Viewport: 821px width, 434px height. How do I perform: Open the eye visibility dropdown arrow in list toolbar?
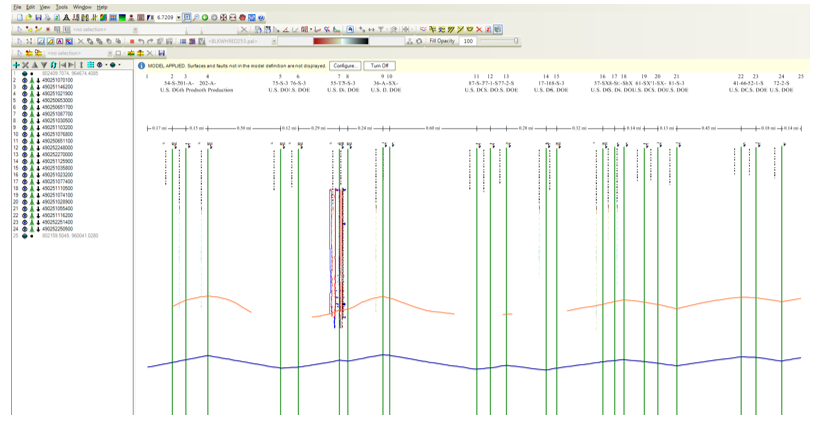106,65
